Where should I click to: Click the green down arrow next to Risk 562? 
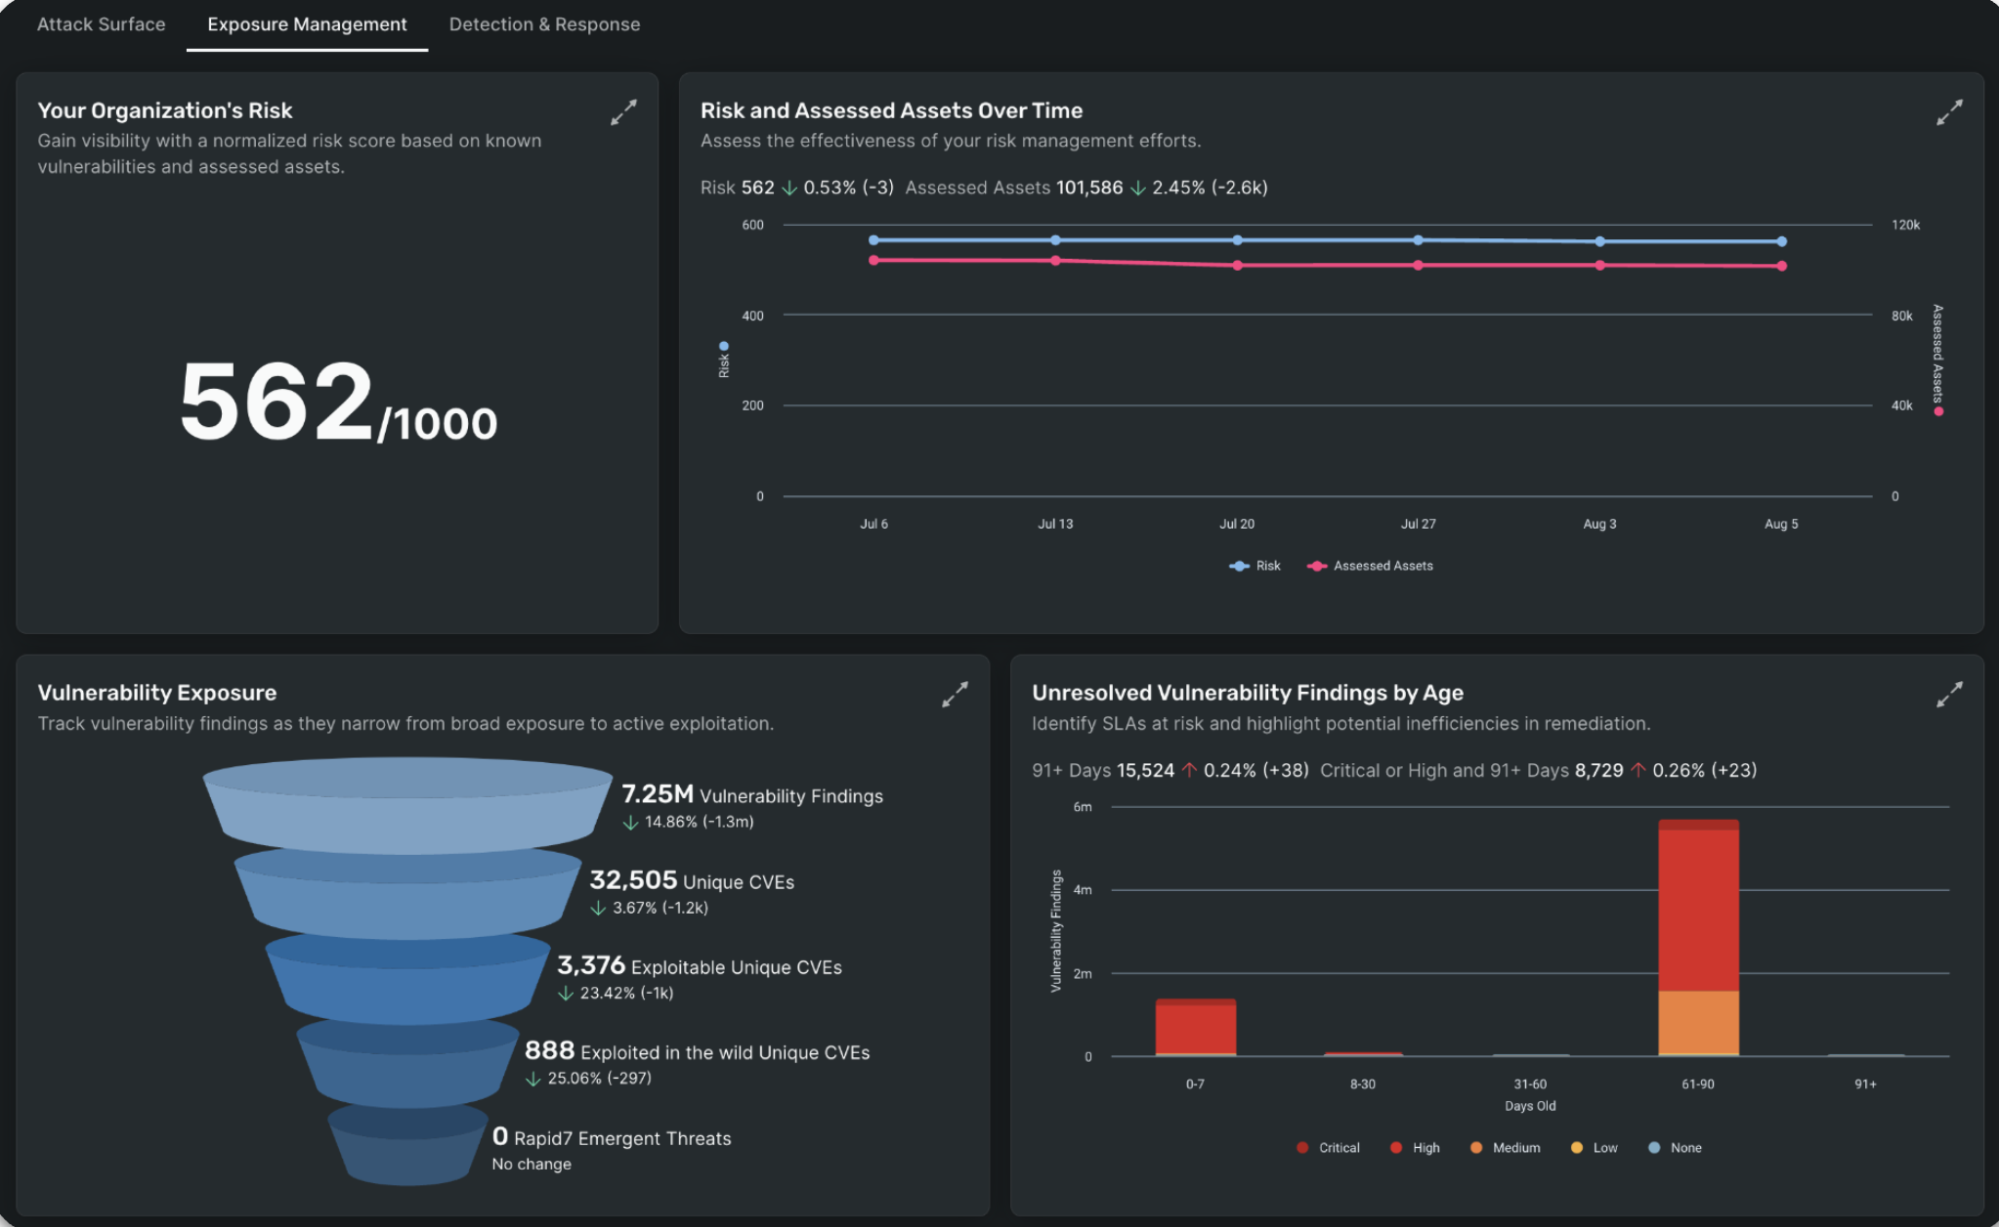[x=788, y=188]
